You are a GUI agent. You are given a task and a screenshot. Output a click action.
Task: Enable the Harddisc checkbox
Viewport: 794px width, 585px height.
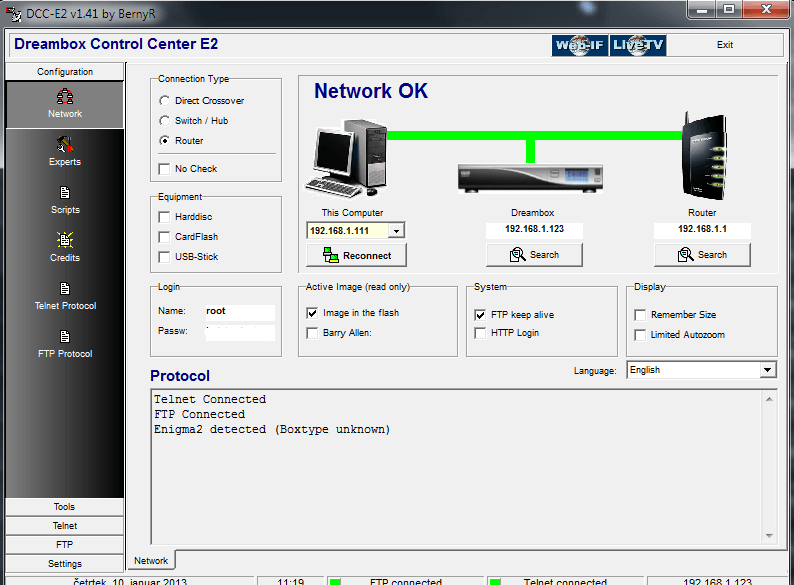coord(165,217)
